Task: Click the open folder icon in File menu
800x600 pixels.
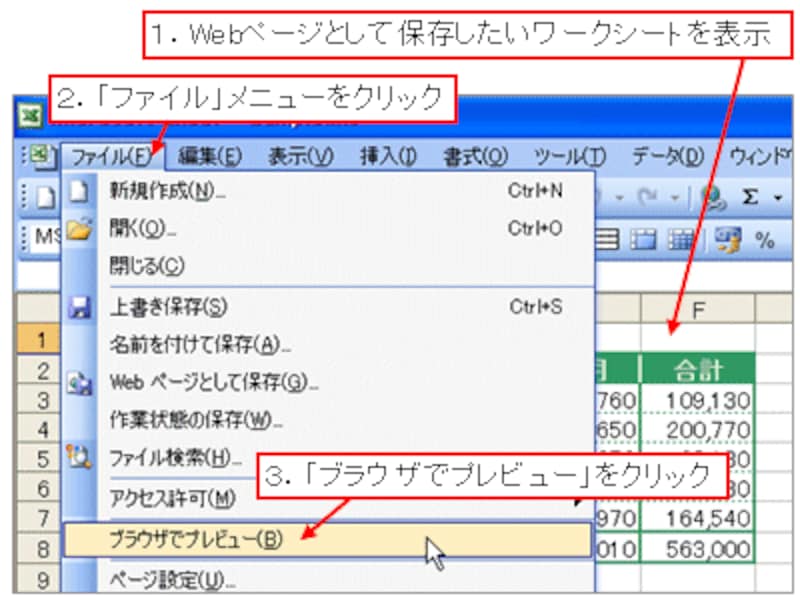Action: 80,229
